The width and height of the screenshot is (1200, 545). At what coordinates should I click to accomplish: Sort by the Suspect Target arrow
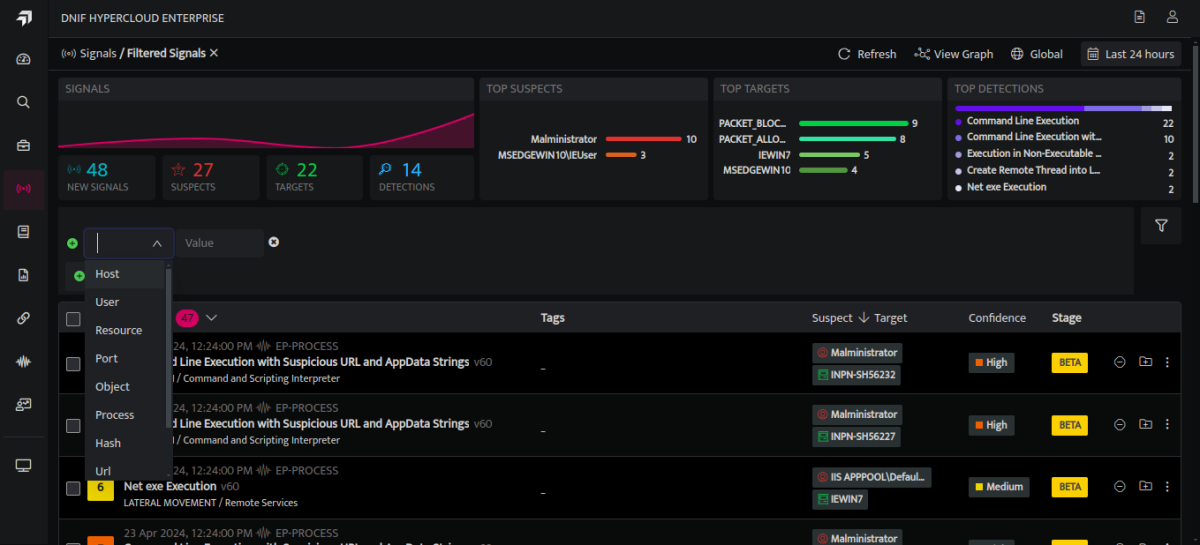coord(863,318)
